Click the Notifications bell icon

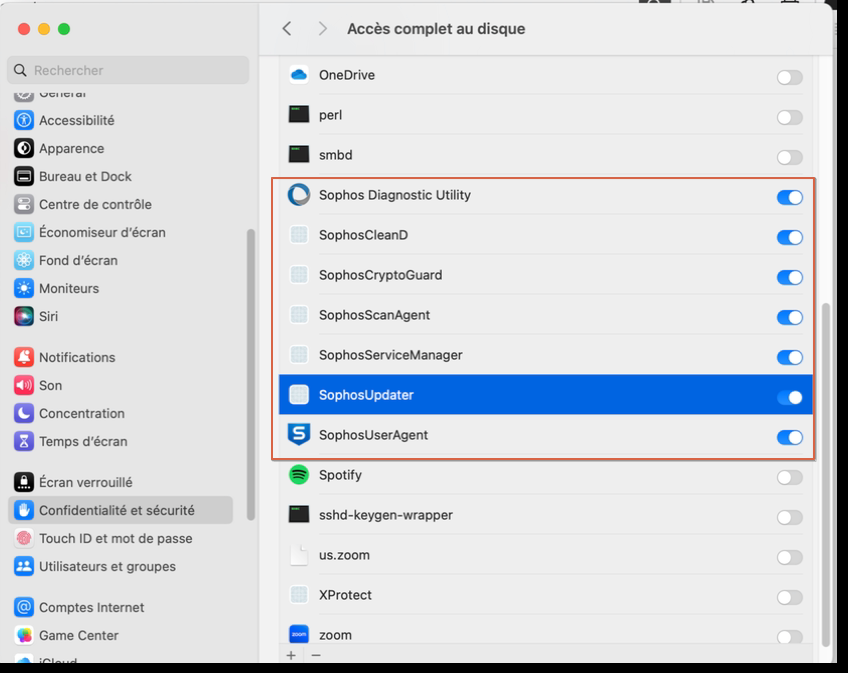pos(24,357)
